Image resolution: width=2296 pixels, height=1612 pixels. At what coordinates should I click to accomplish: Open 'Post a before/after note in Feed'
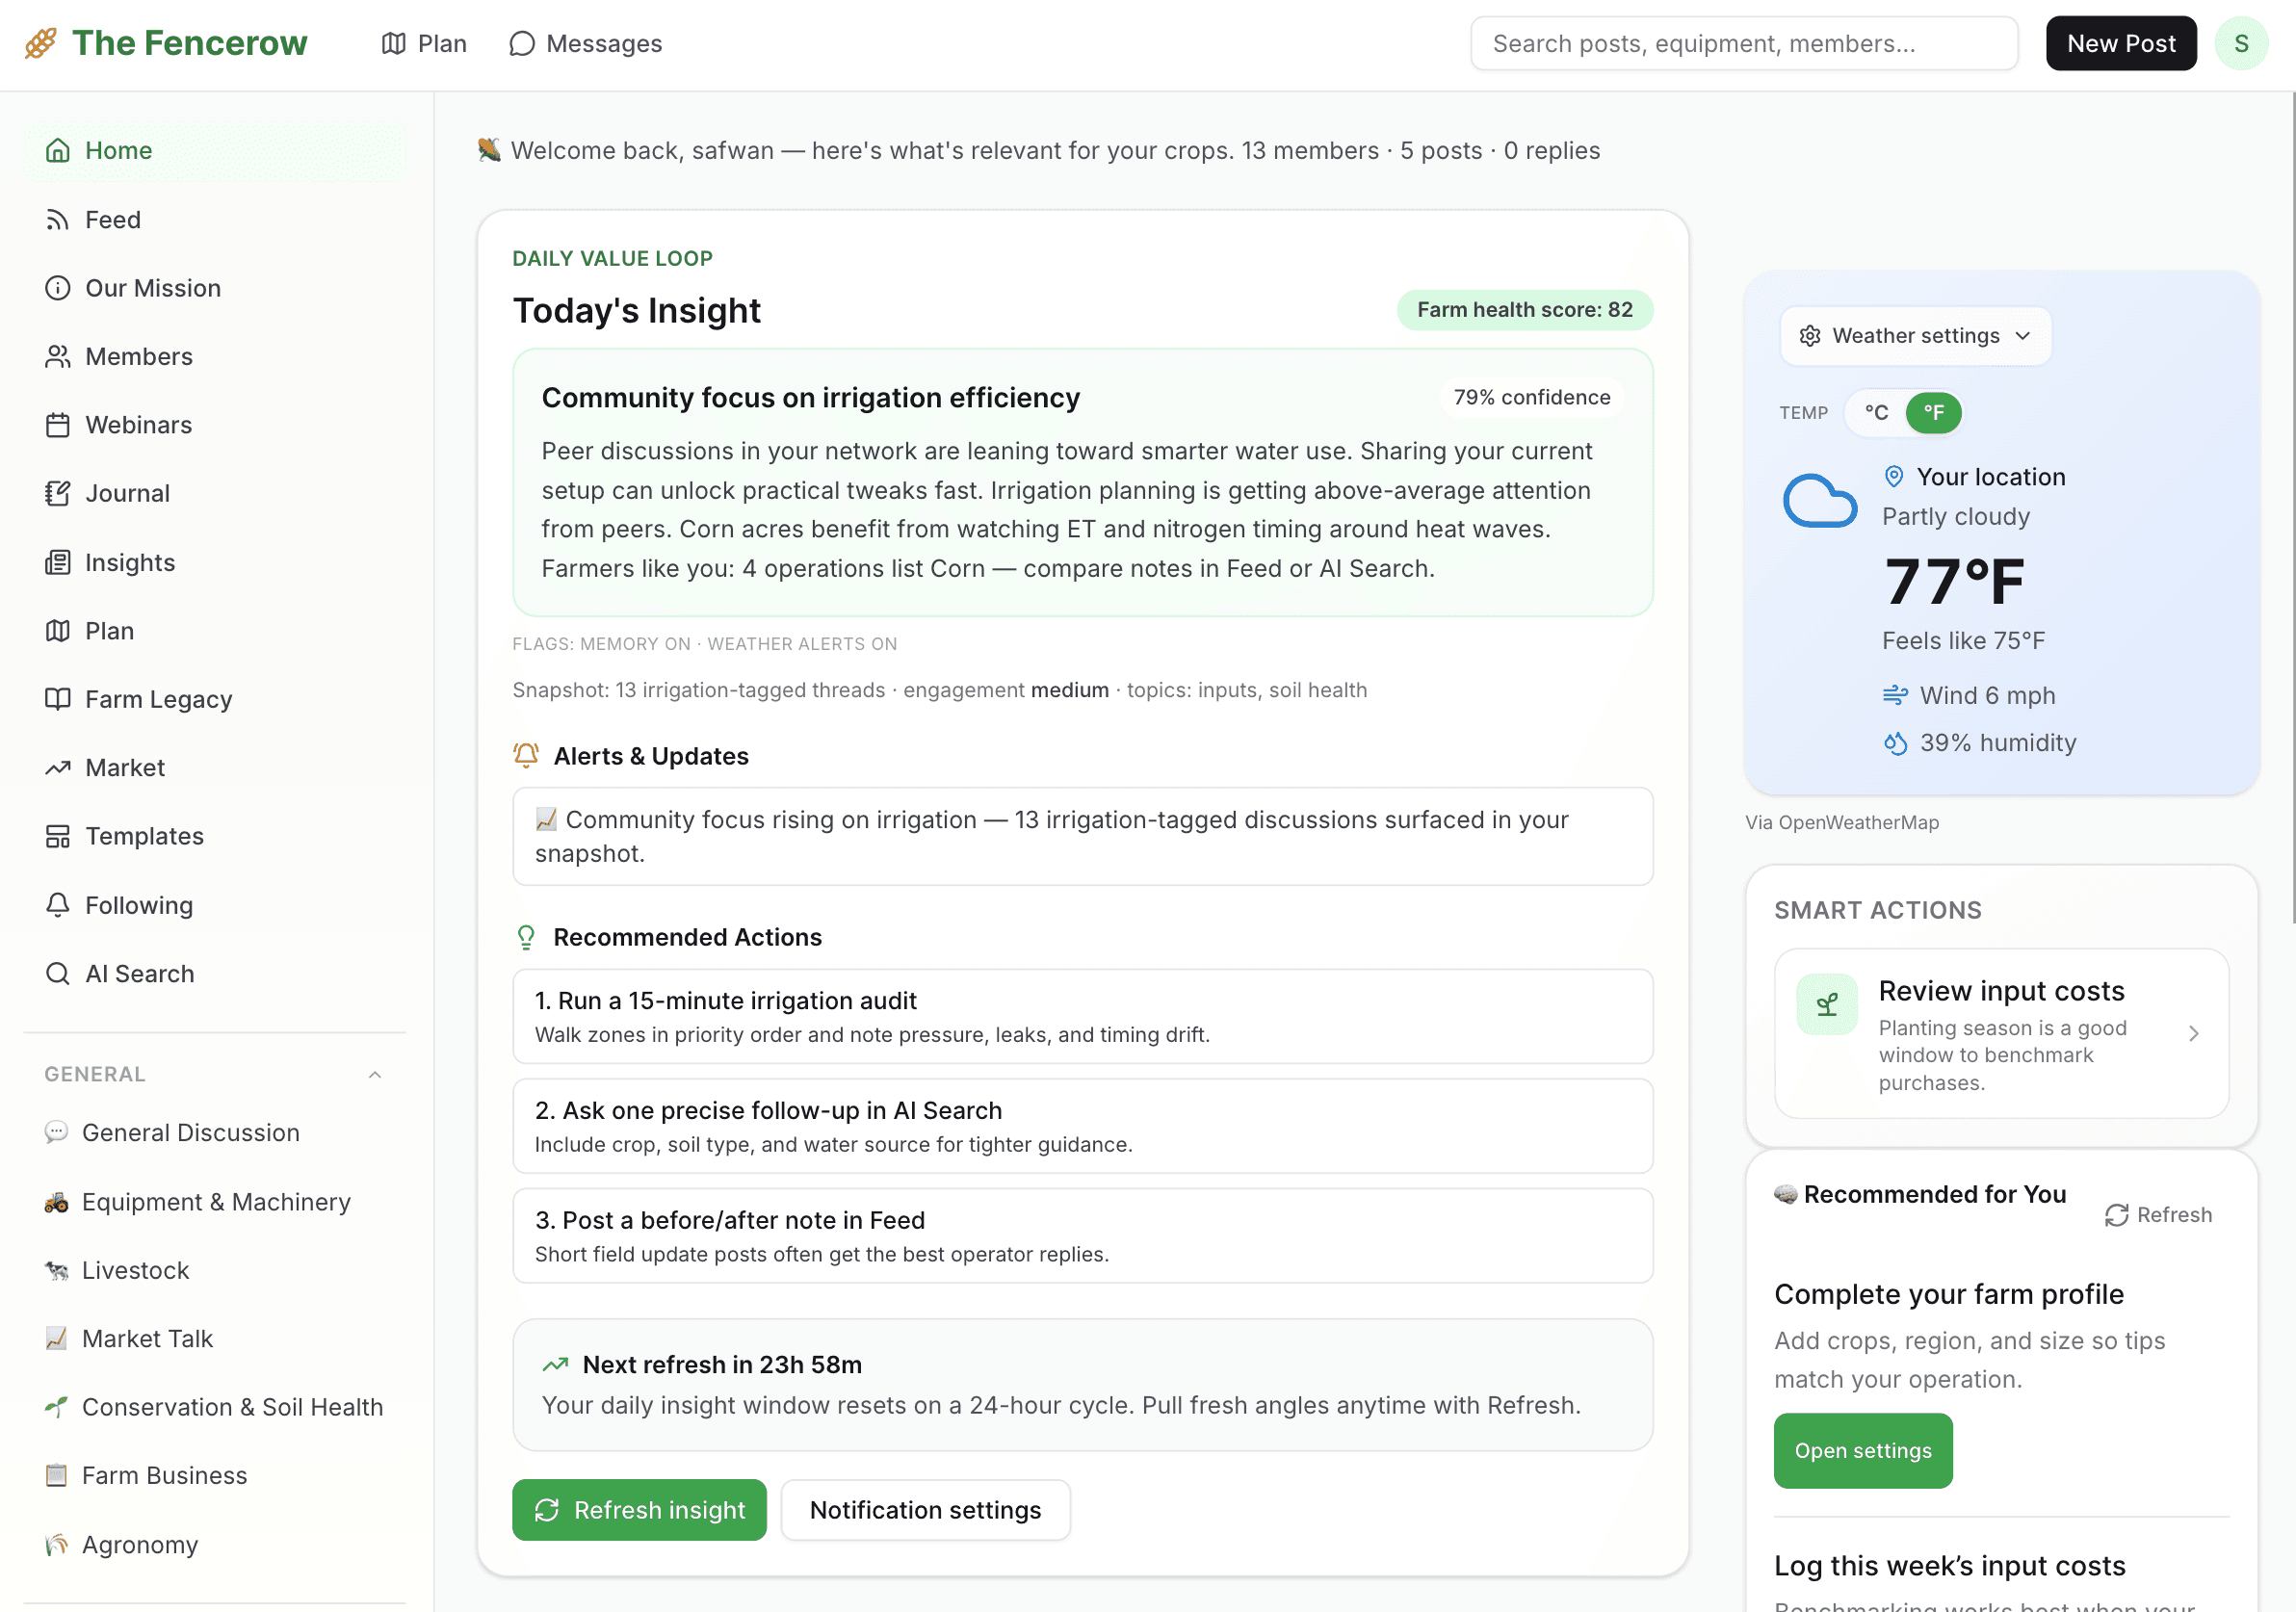click(x=1082, y=1236)
